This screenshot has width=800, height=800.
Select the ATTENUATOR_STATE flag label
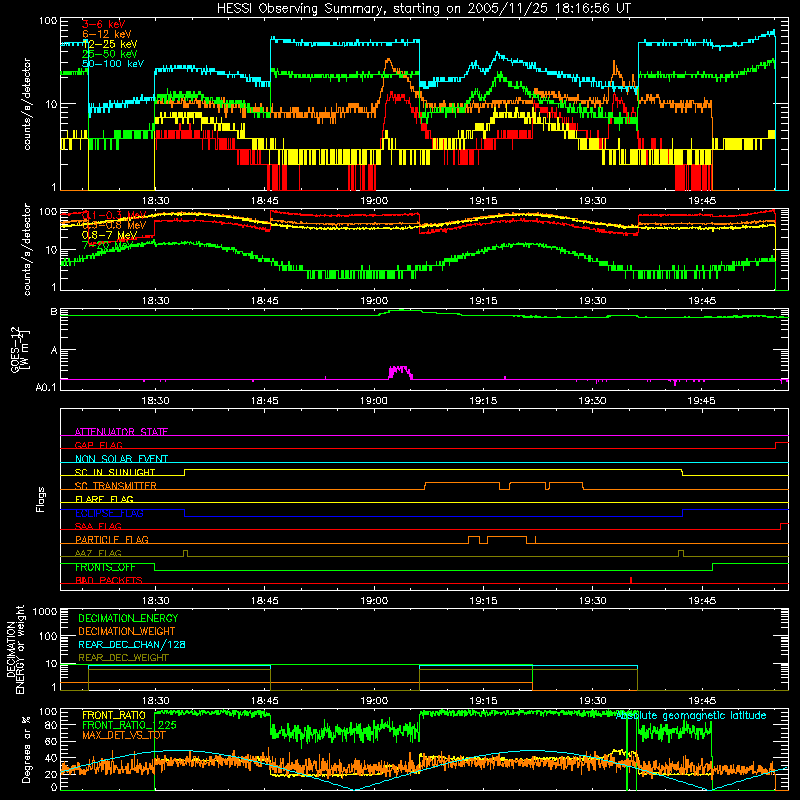121,432
